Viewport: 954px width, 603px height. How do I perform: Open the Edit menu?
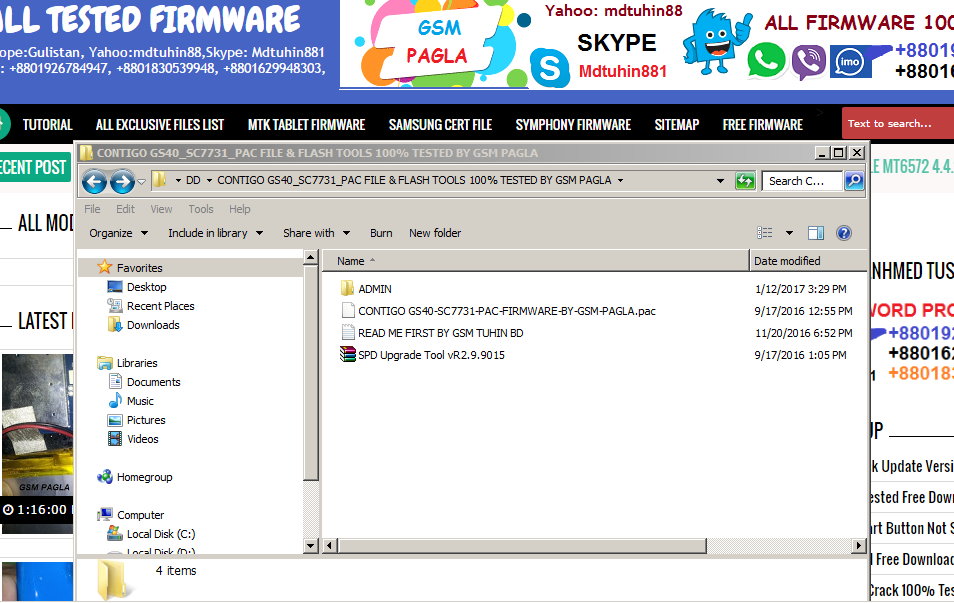click(x=125, y=209)
